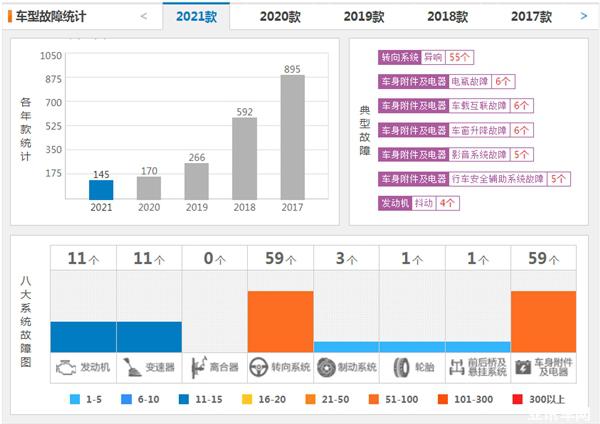This screenshot has width=600, height=424.
Task: Click the 2017 bar showing 895
Action: point(292,137)
